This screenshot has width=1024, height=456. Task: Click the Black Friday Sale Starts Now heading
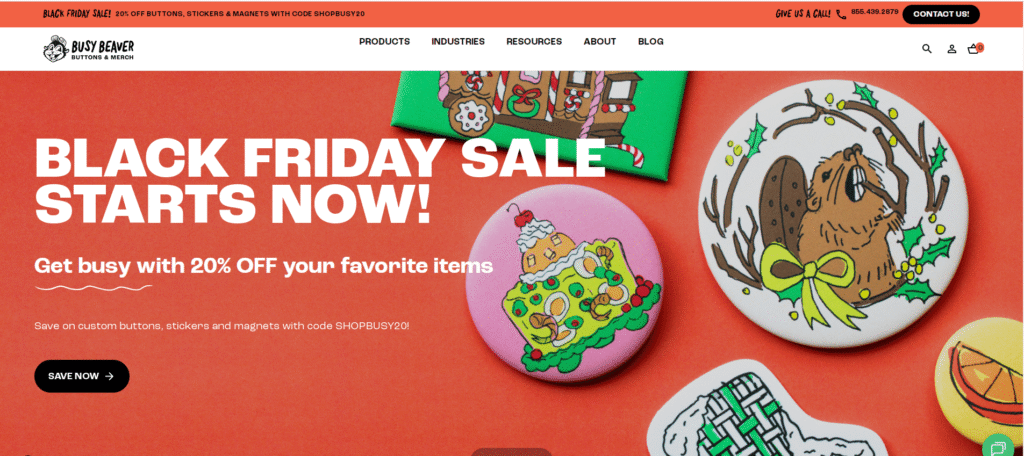pyautogui.click(x=321, y=180)
